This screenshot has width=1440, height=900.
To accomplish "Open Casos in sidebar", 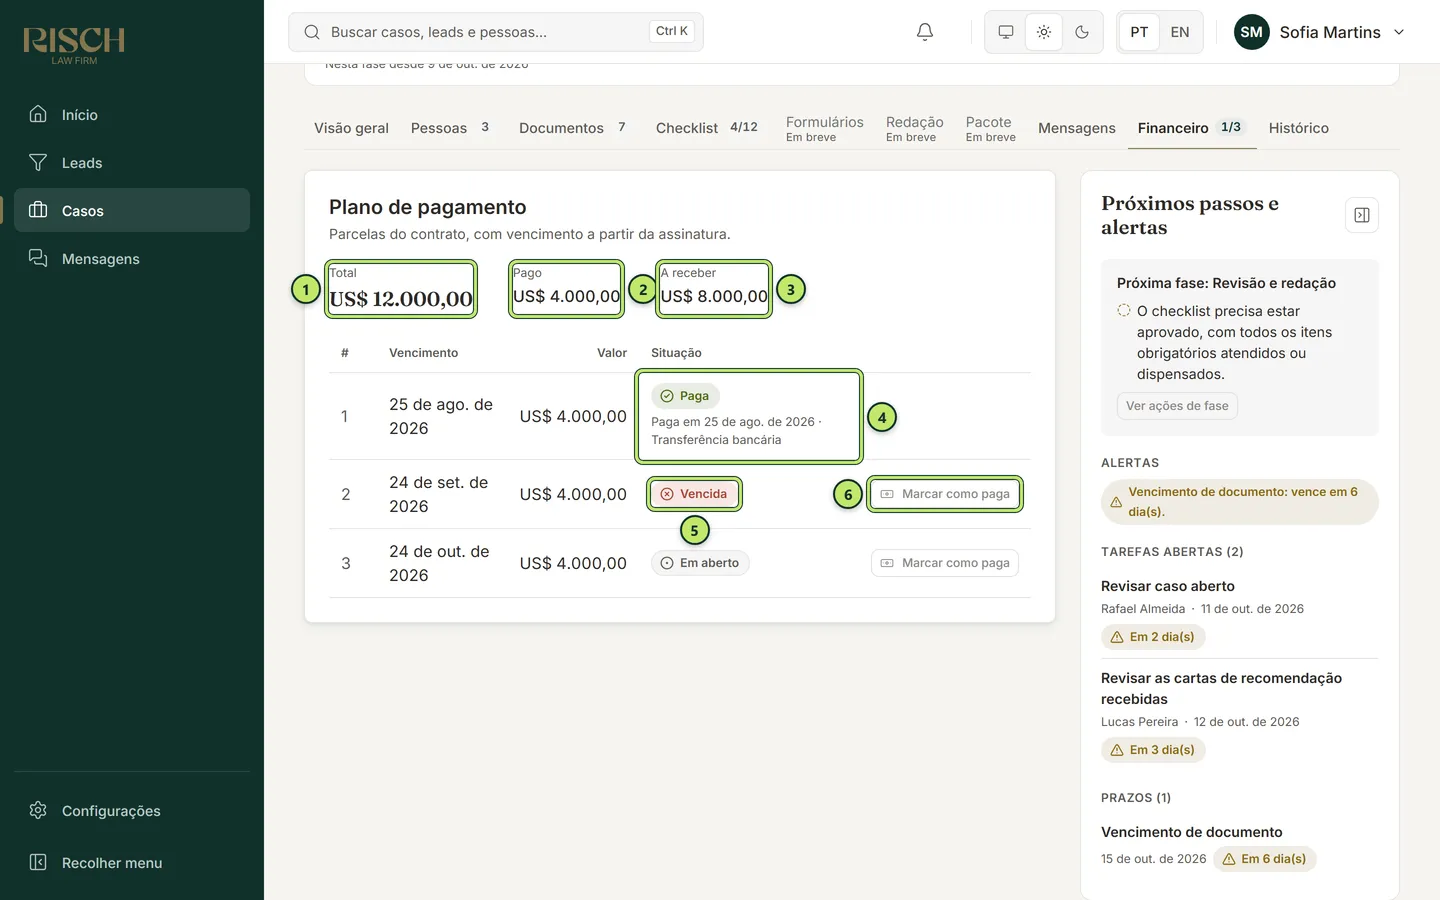I will pos(132,211).
